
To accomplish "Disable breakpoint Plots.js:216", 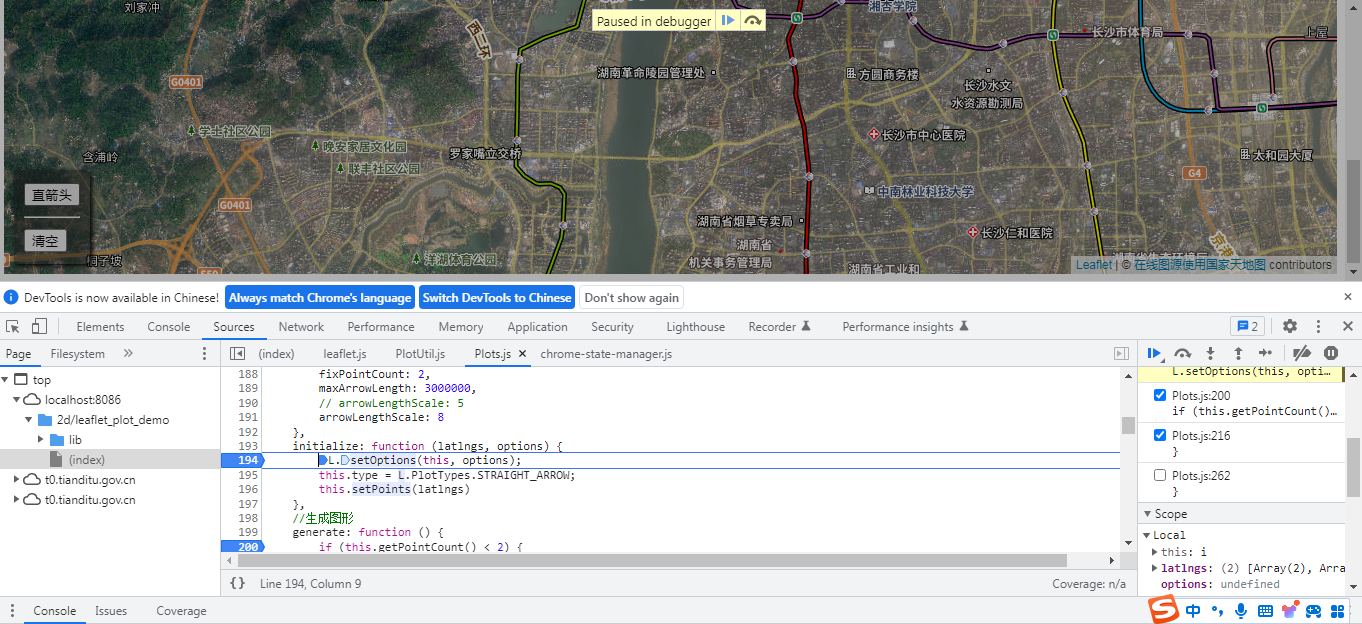I will coord(1160,436).
